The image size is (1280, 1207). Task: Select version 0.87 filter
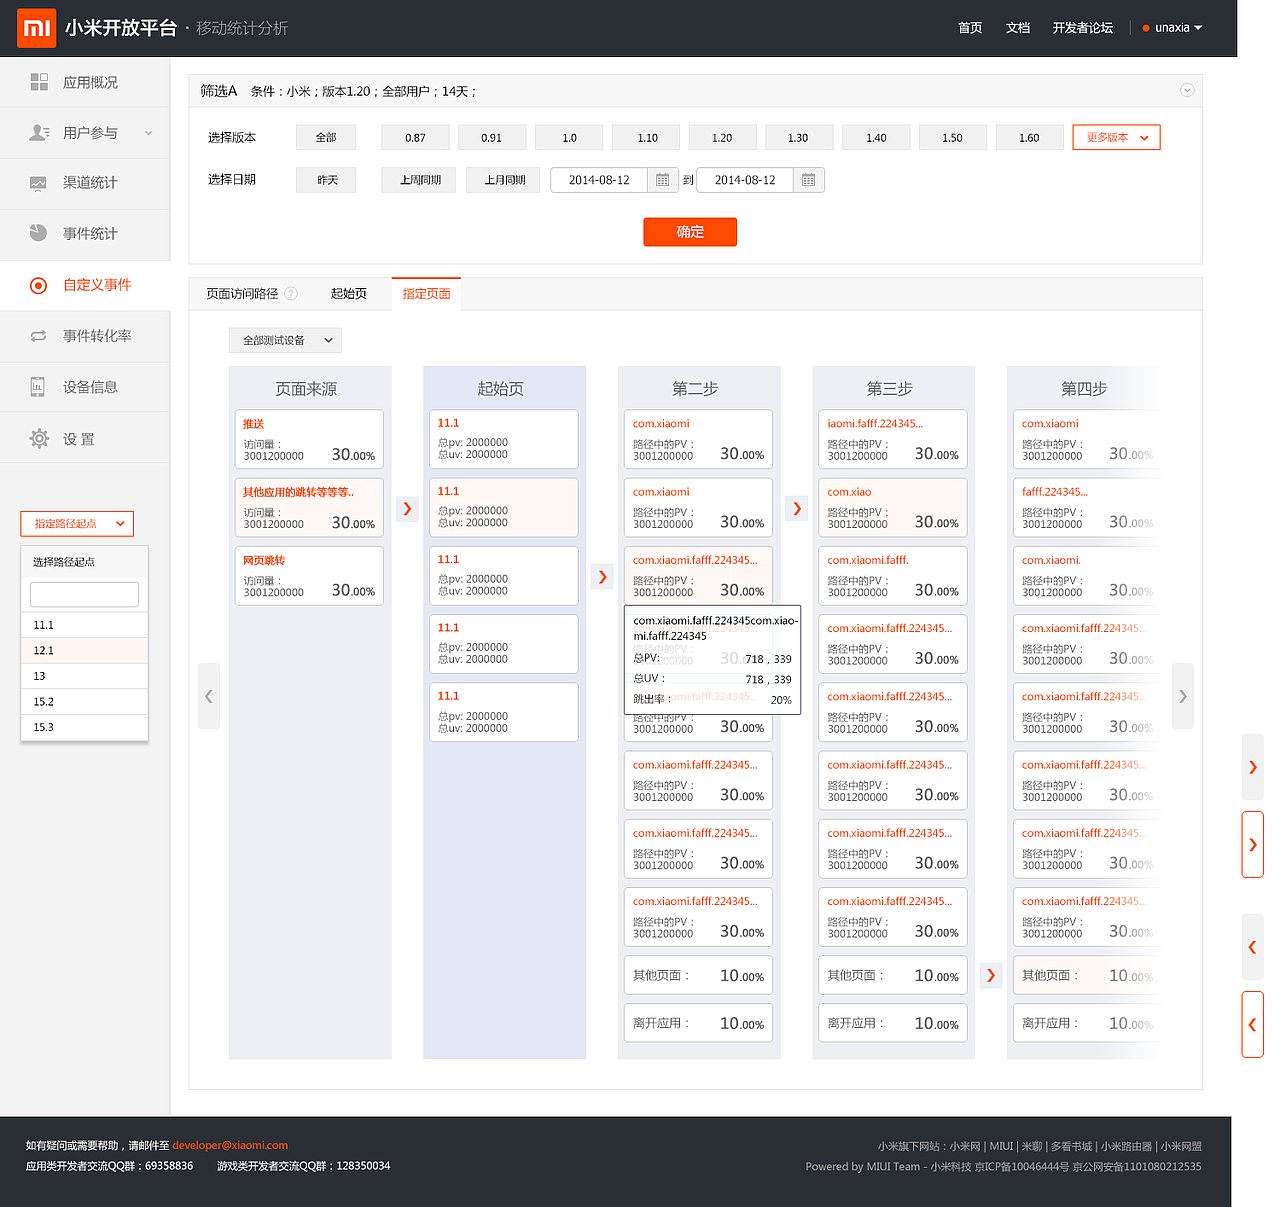[x=415, y=138]
